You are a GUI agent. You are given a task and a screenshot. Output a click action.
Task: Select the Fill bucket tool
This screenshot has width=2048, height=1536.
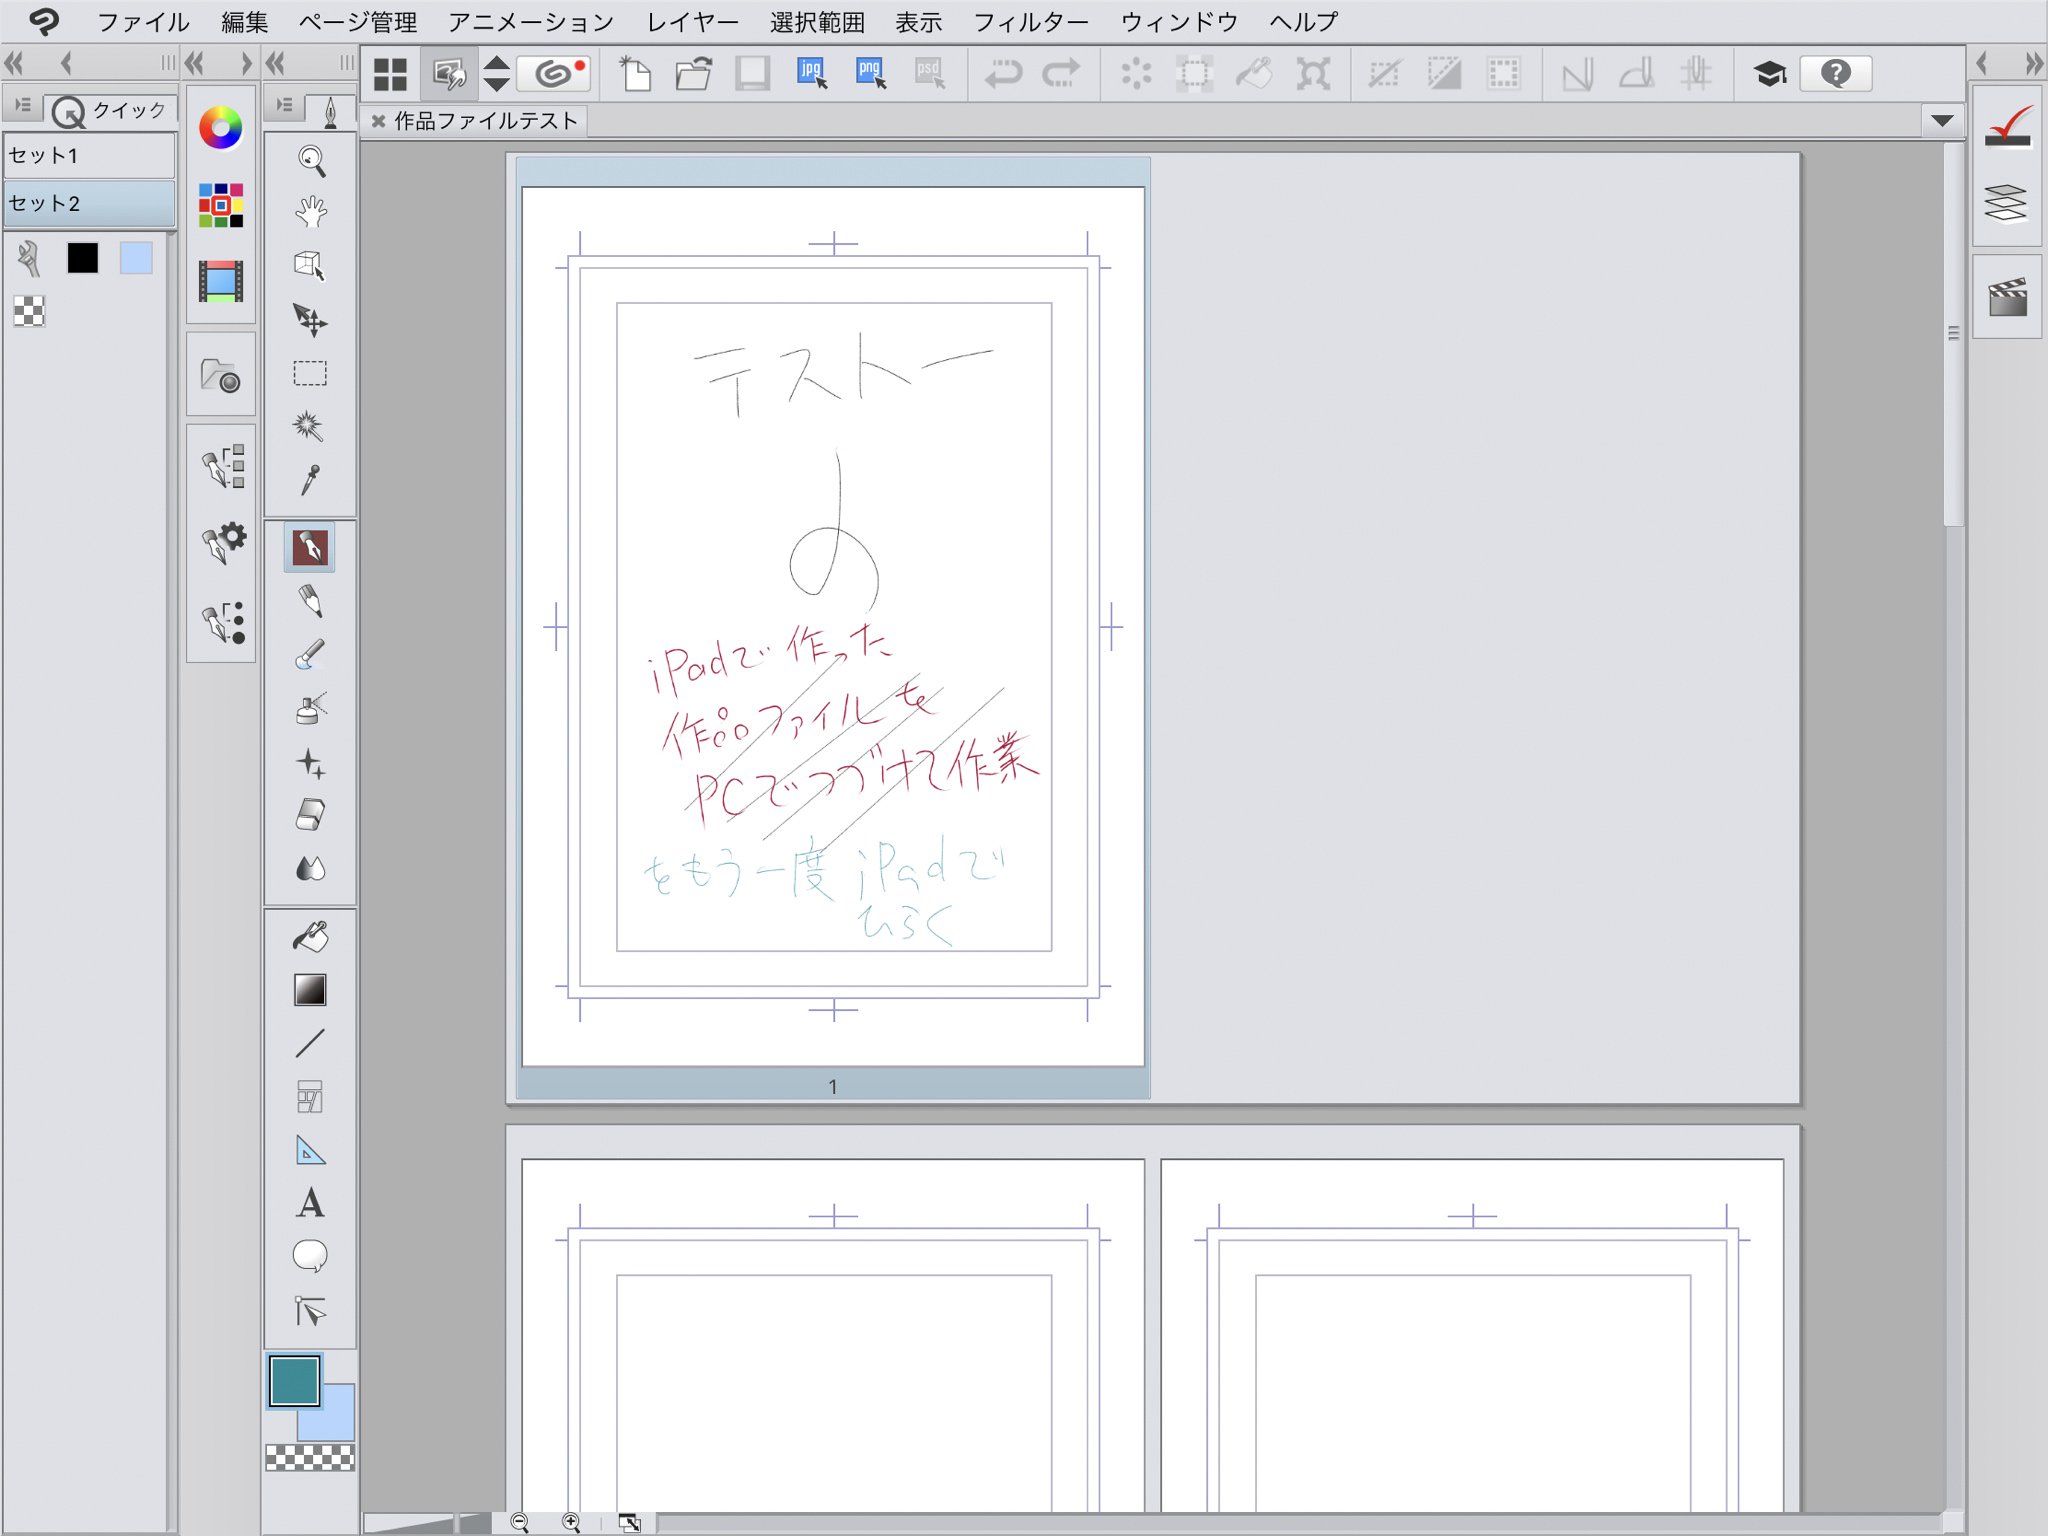coord(310,937)
